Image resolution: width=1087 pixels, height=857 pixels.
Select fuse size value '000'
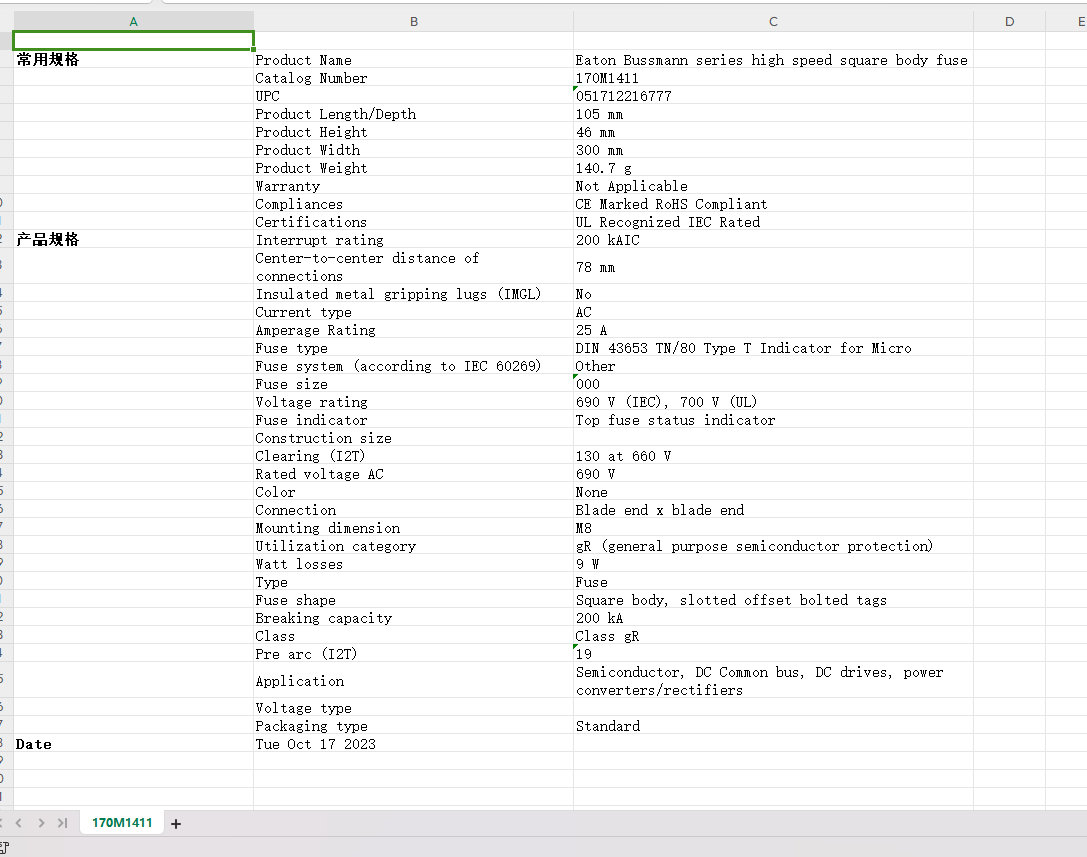pos(774,384)
